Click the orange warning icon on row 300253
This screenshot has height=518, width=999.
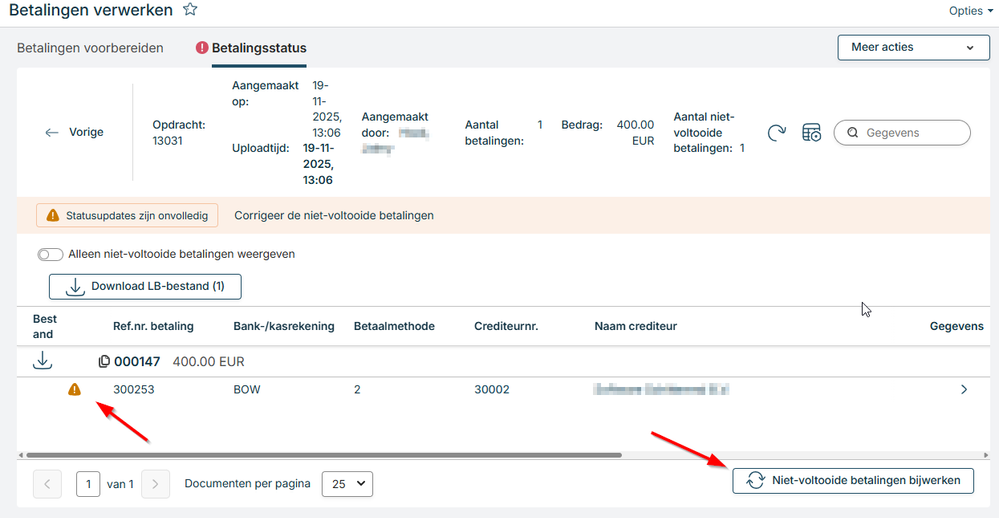(74, 390)
